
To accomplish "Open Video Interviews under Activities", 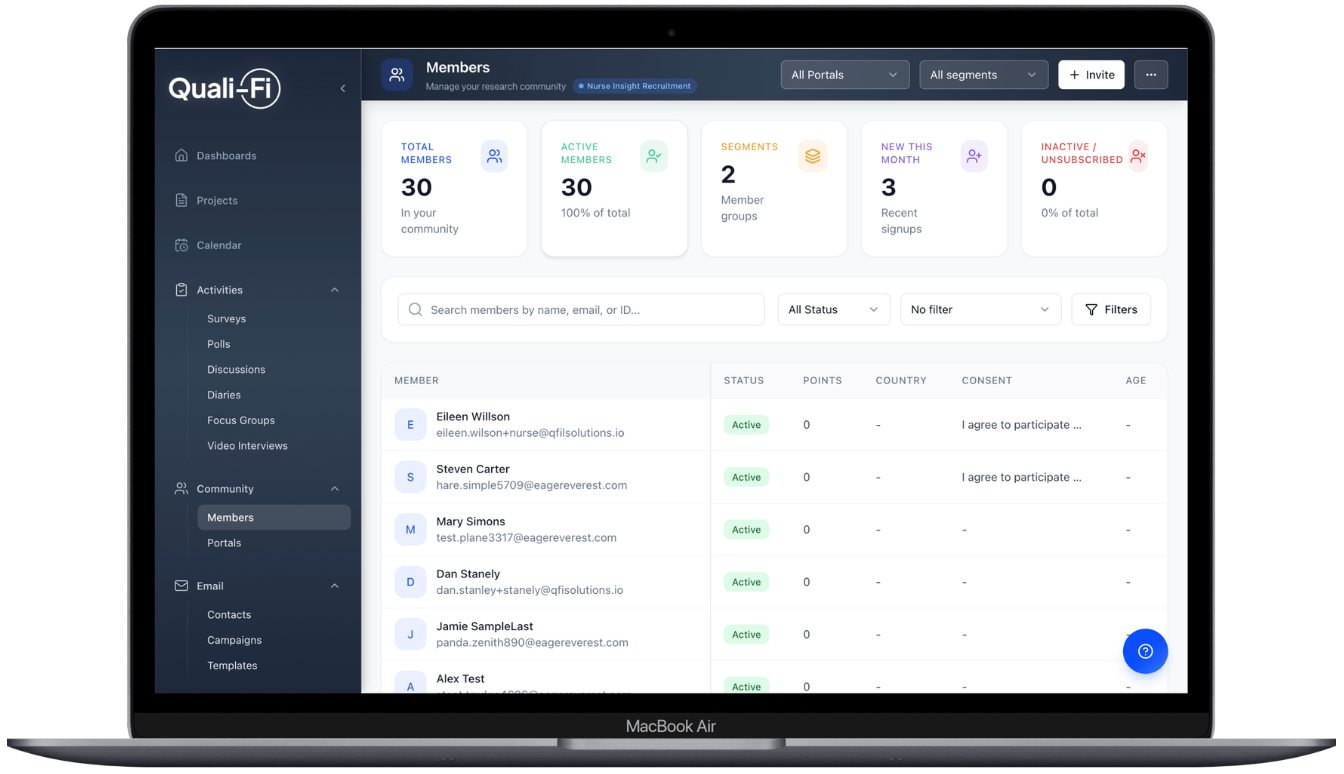I will coord(247,446).
